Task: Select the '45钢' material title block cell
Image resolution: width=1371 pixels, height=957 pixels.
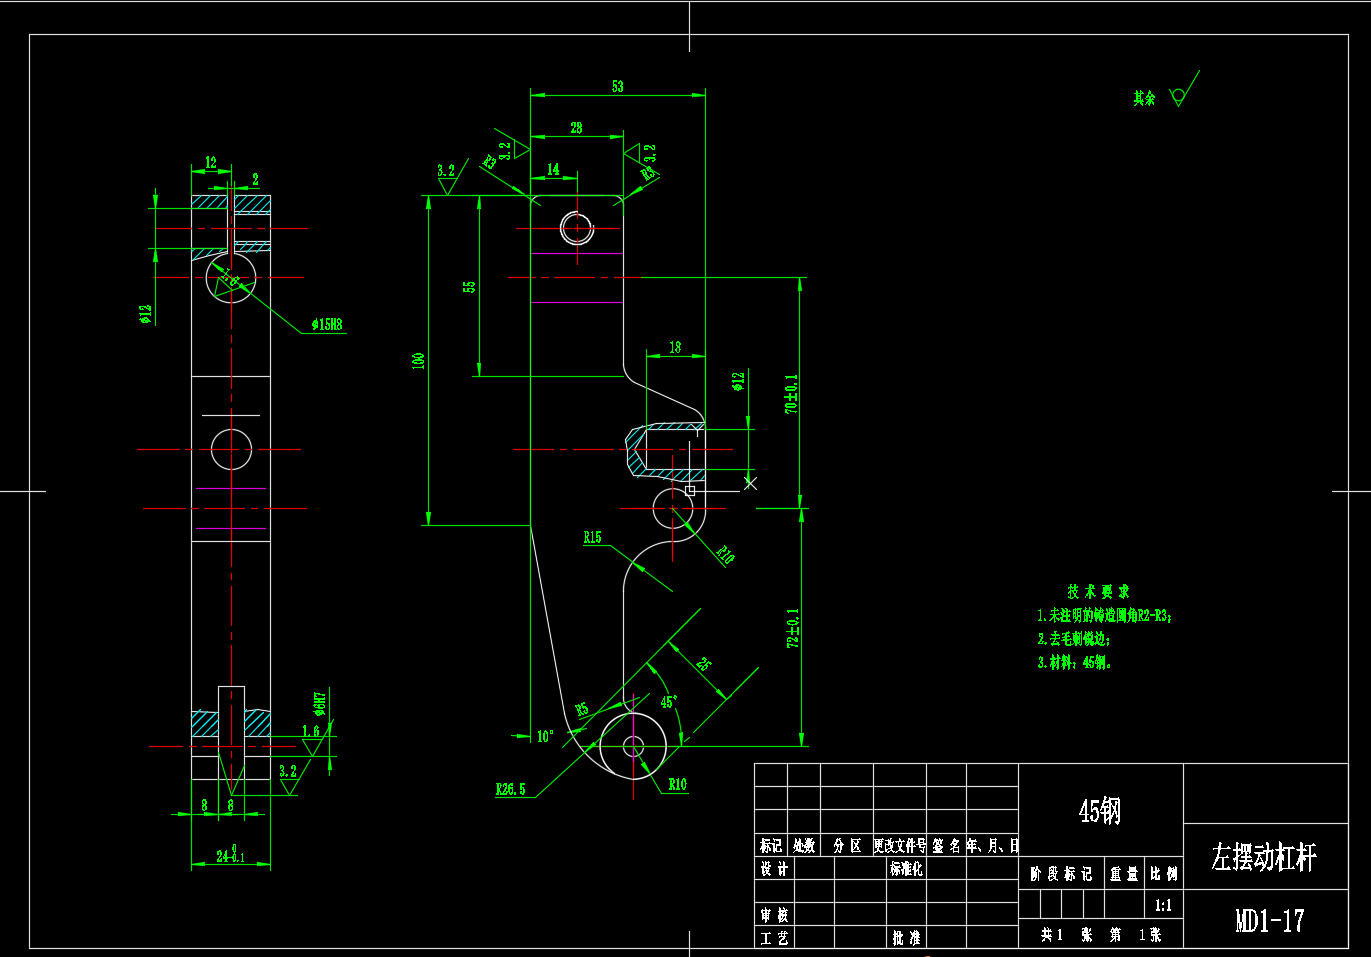Action: point(1100,811)
